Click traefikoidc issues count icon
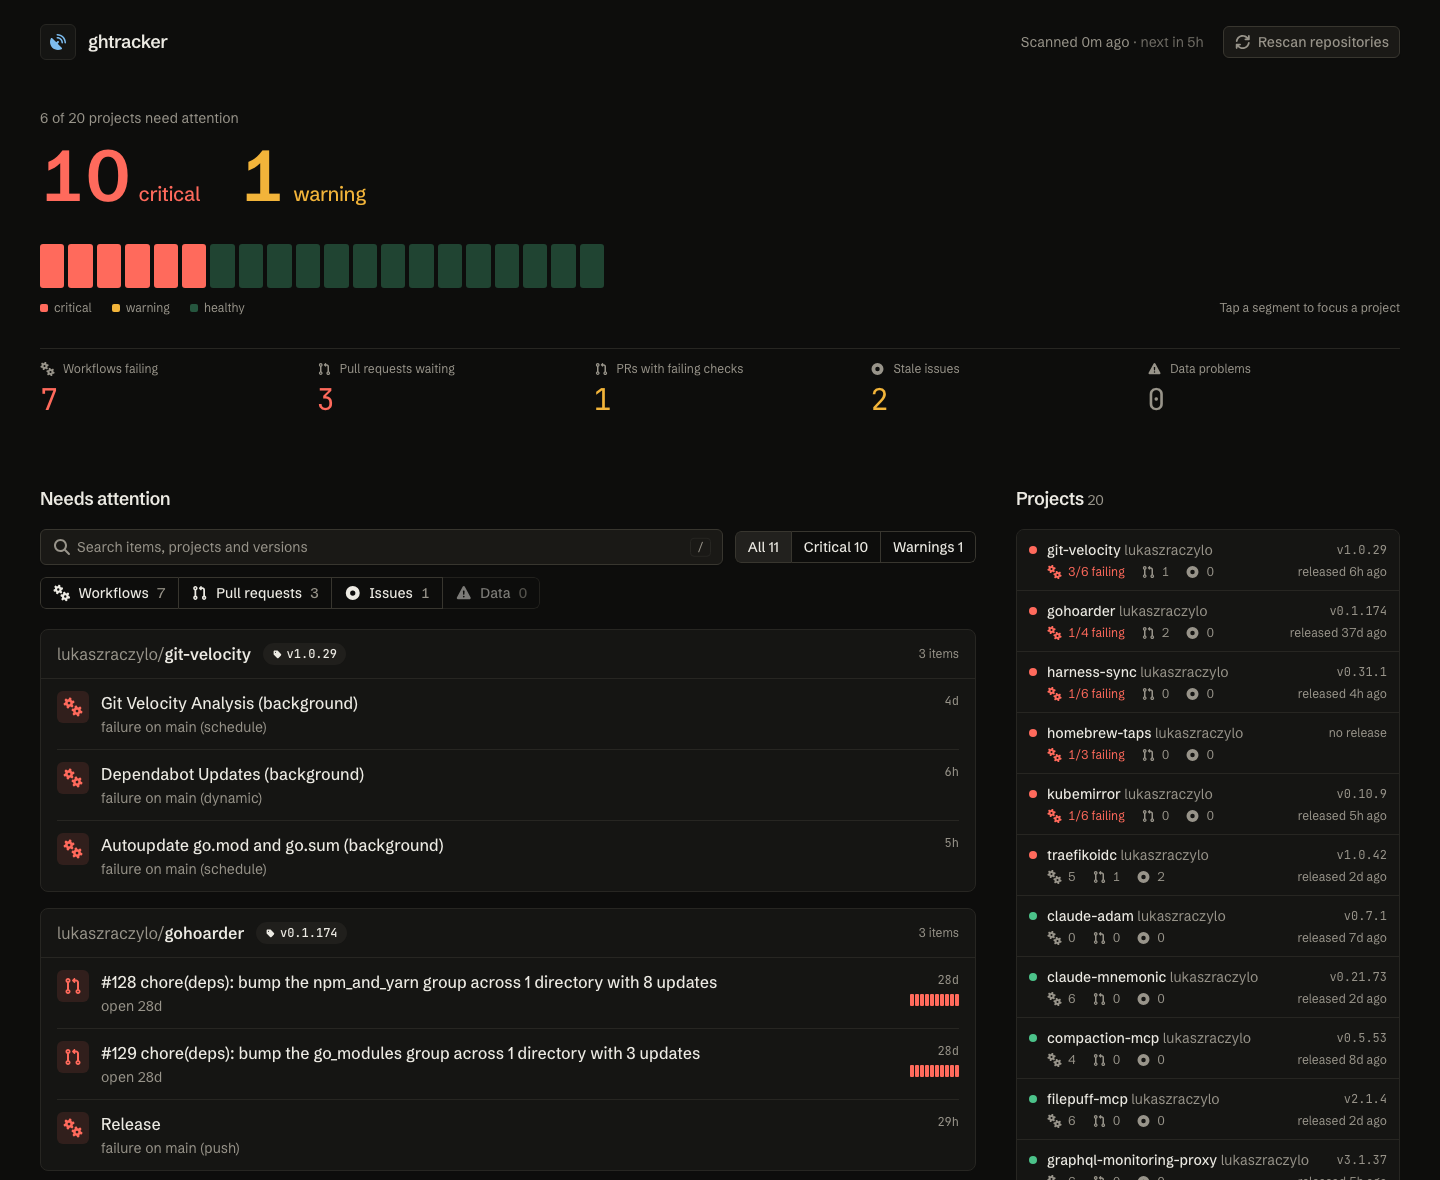Screen dimensions: 1440x1180 click(1143, 877)
